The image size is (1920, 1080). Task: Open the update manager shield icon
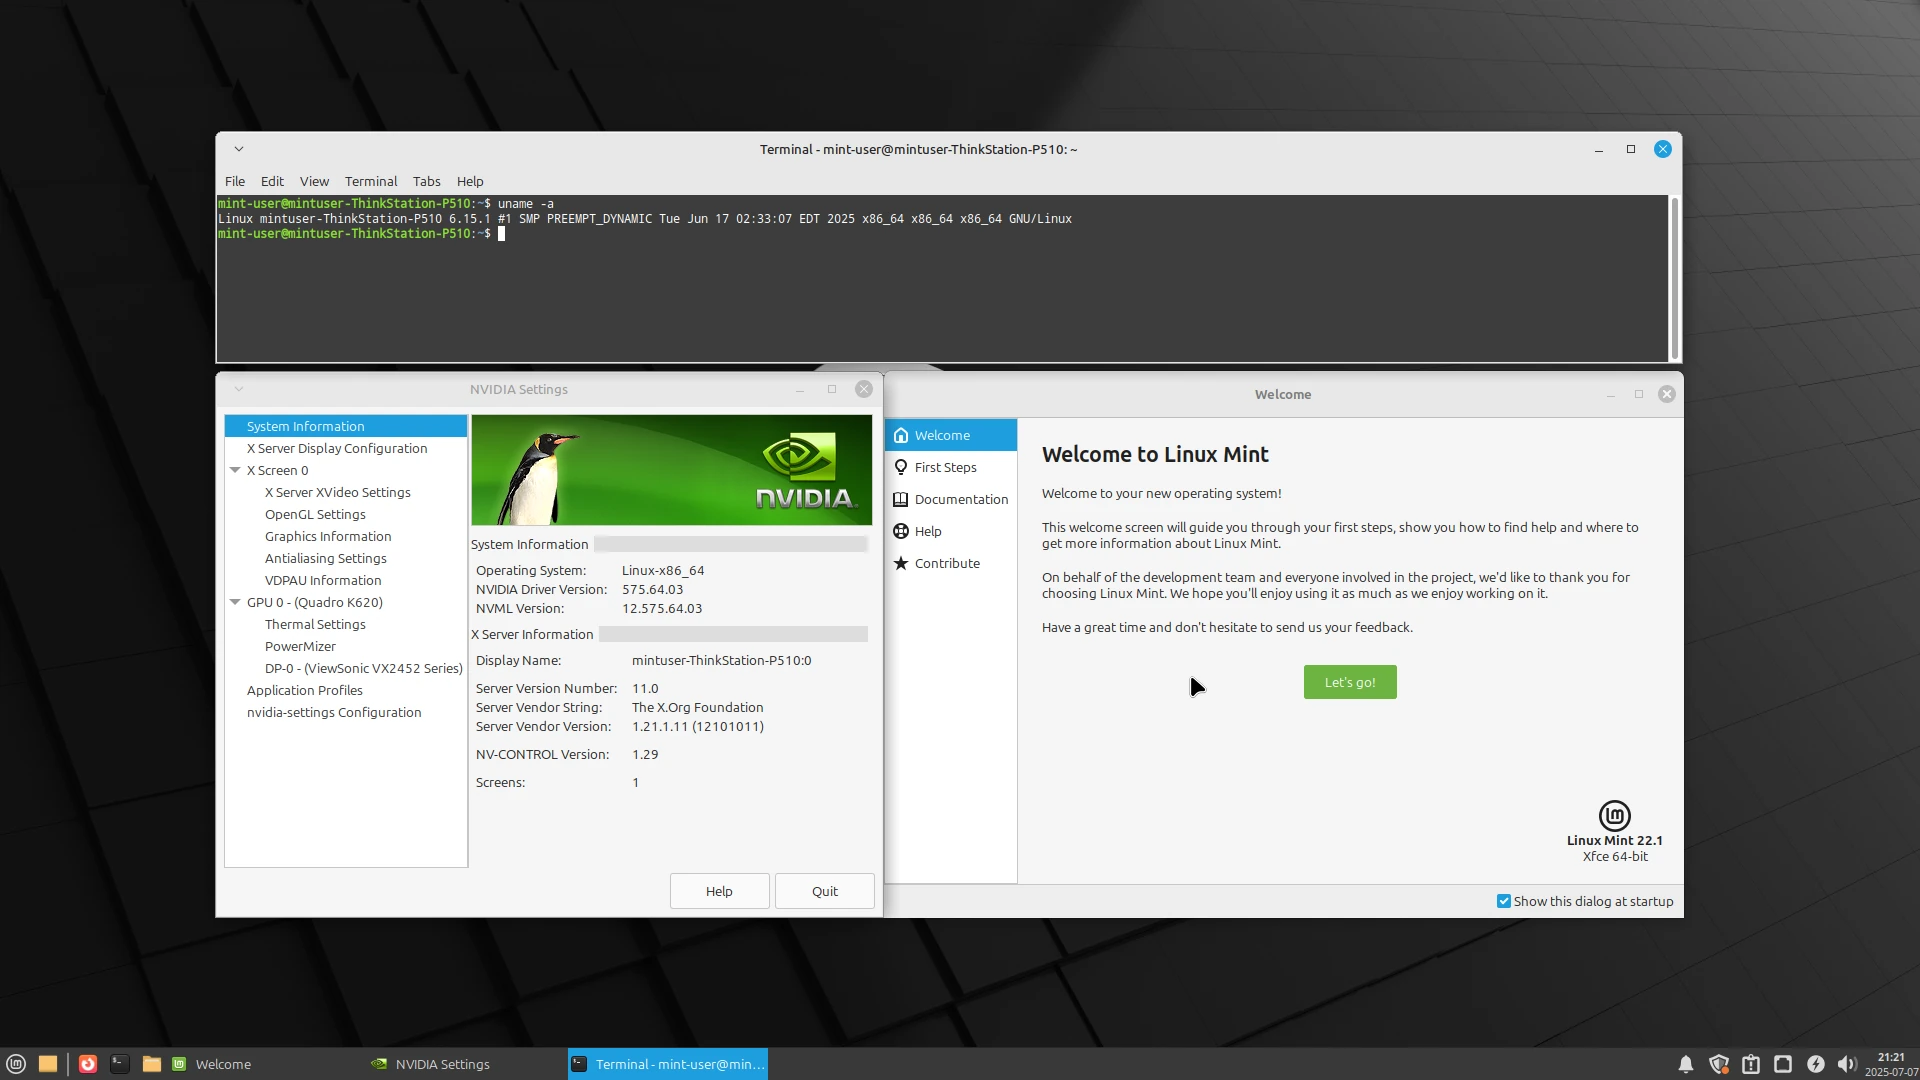tap(1719, 1064)
